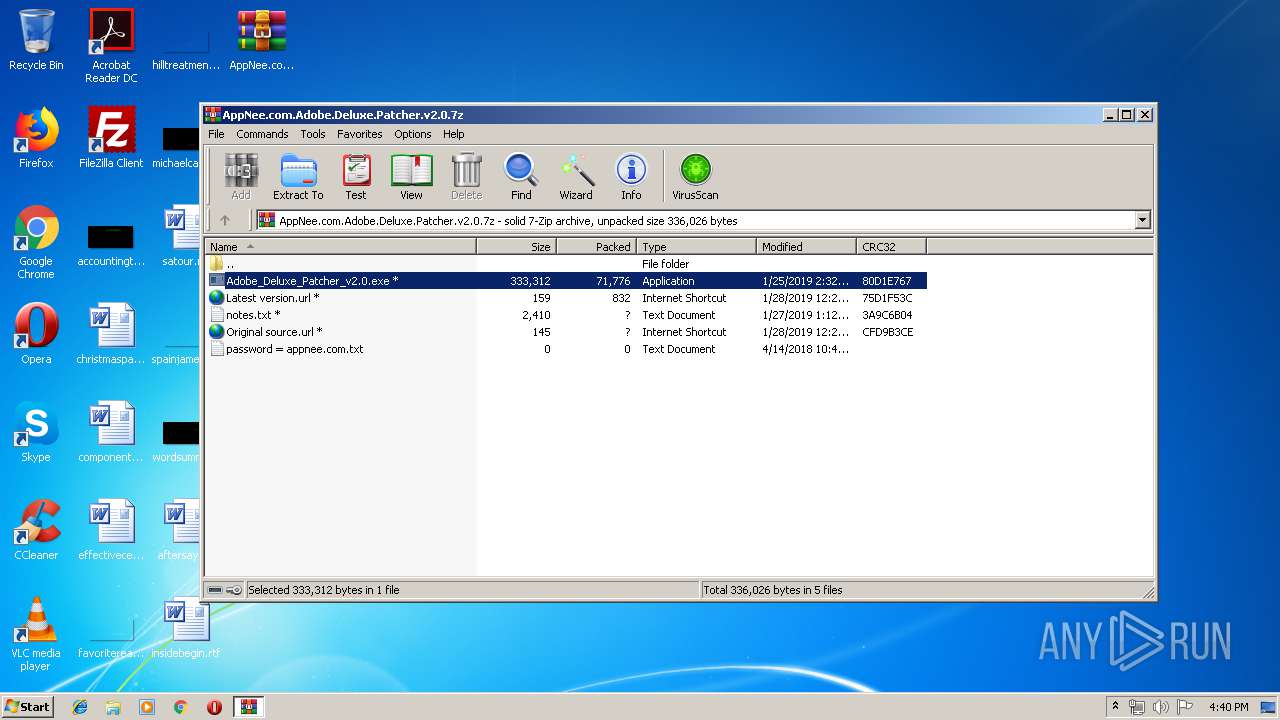The image size is (1280, 720).
Task: Sort by the Type column header
Action: pyautogui.click(x=696, y=246)
